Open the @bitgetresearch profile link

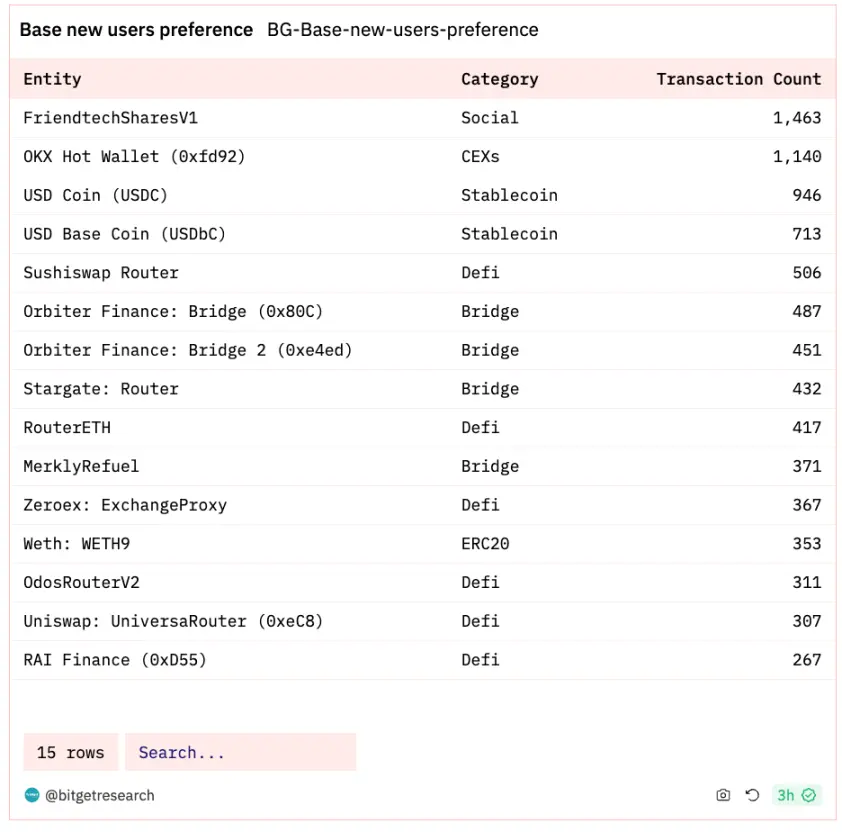pos(99,796)
